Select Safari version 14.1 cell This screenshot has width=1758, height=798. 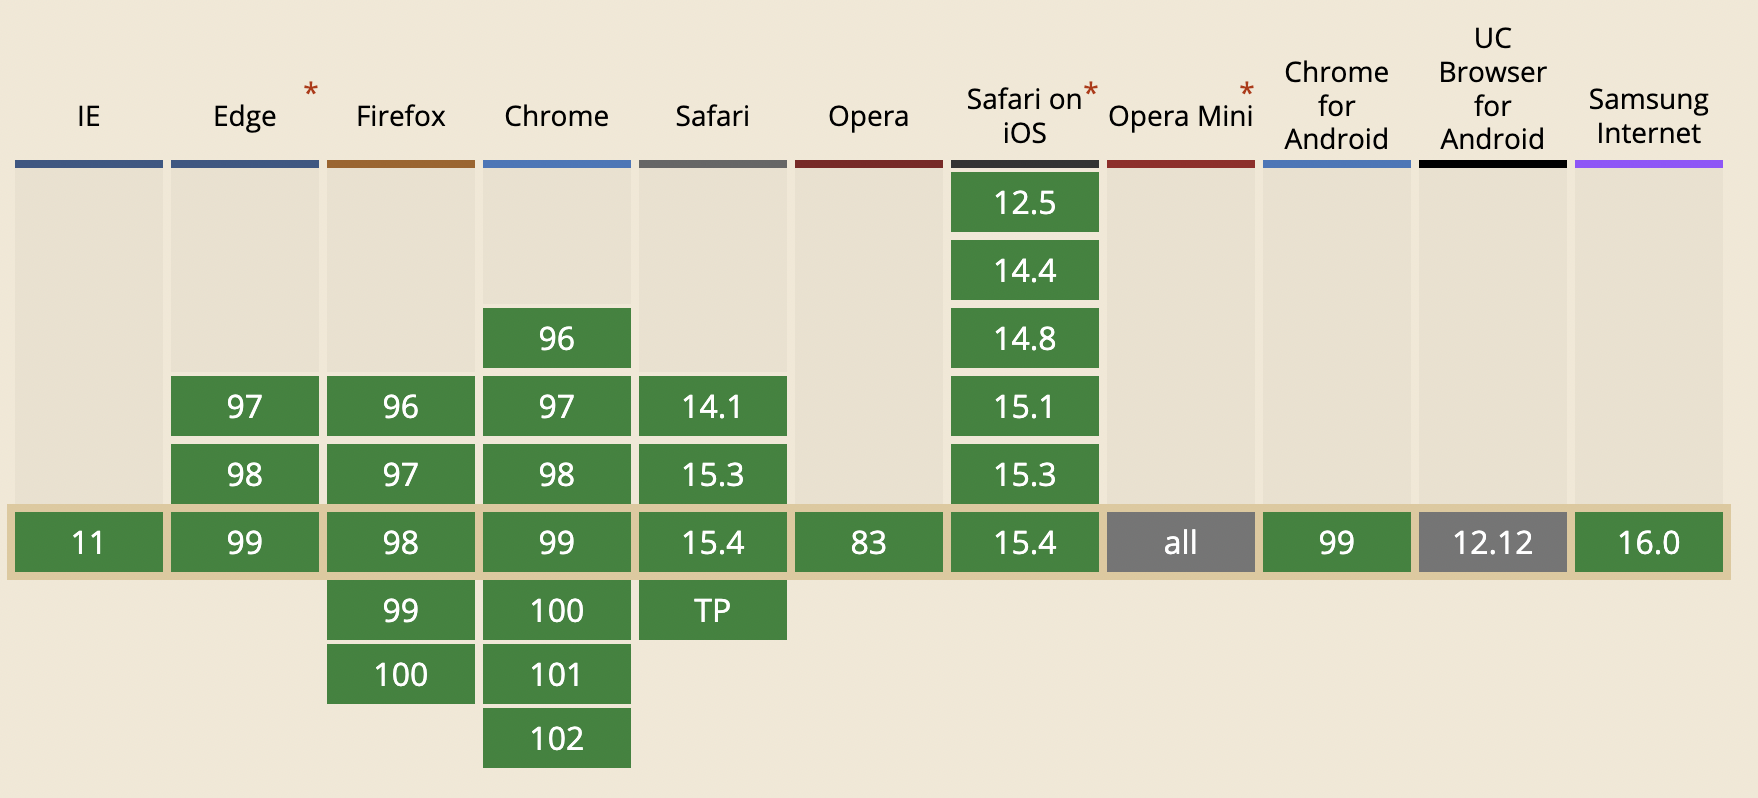tap(713, 406)
